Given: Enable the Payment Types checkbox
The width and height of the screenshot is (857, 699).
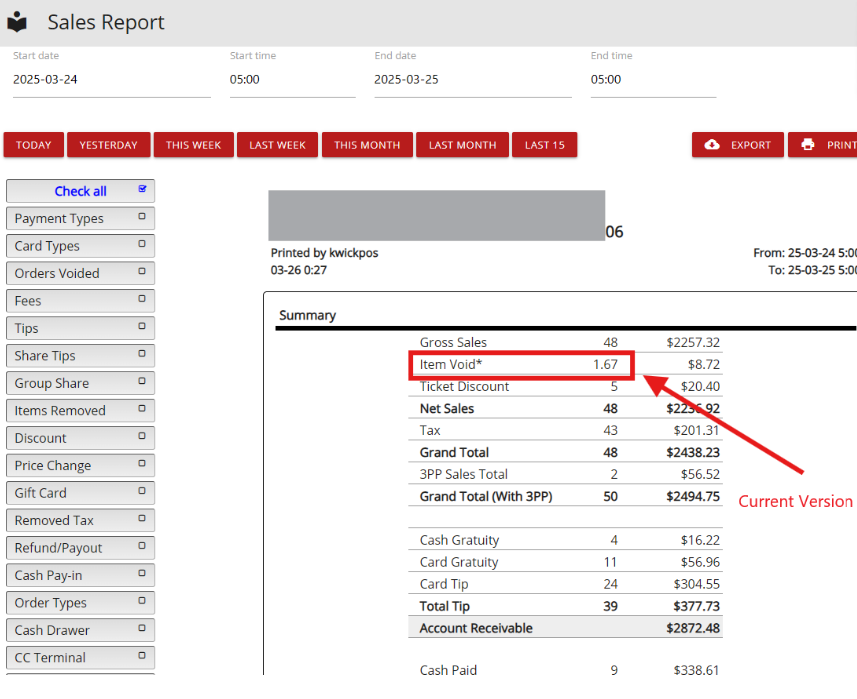Looking at the screenshot, I should (x=142, y=216).
